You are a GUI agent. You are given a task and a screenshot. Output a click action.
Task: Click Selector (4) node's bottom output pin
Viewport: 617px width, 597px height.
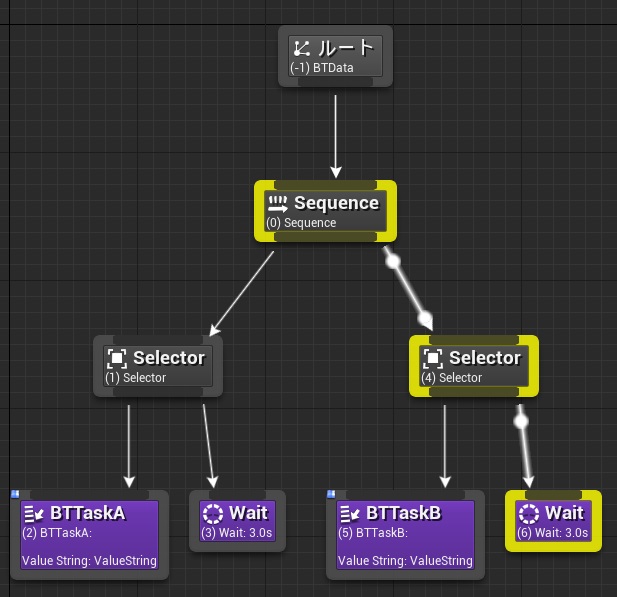click(474, 392)
